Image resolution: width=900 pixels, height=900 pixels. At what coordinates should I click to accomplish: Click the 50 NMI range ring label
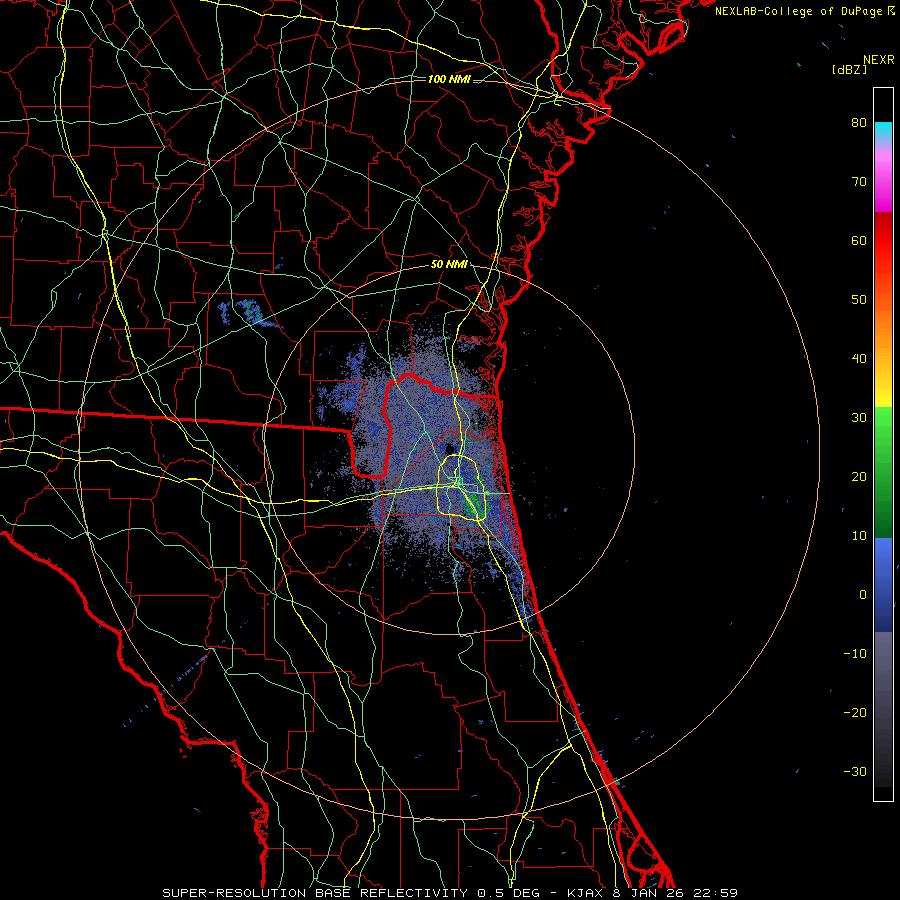tap(449, 265)
